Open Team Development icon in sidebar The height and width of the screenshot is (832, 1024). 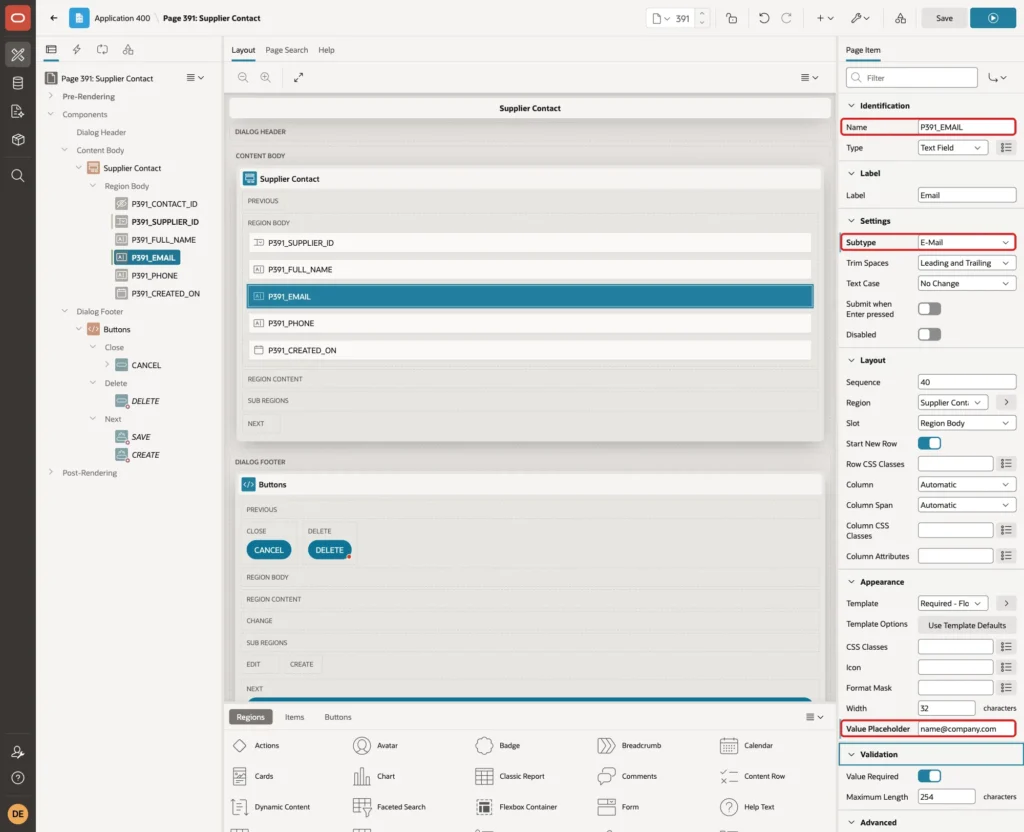coord(18,111)
